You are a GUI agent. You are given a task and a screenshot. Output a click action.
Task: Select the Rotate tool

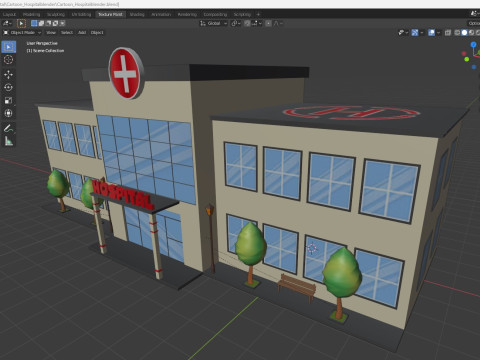(x=8, y=87)
